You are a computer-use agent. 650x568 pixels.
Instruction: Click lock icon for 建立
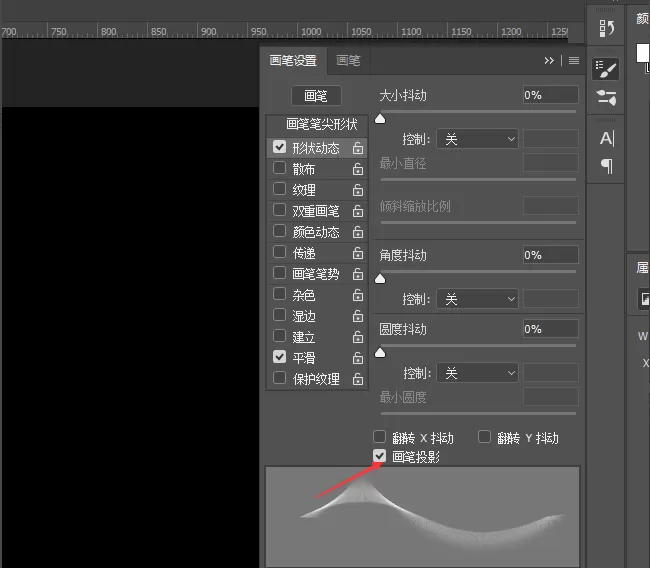click(x=358, y=337)
